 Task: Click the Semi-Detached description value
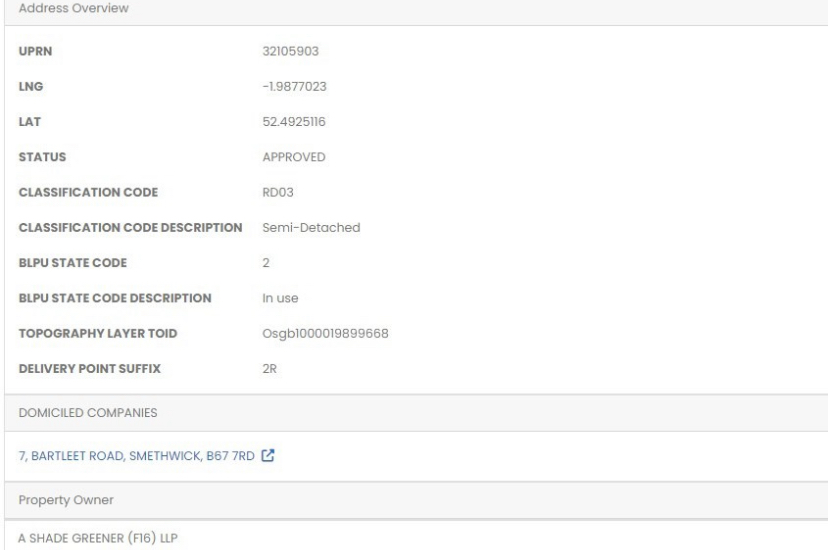(311, 227)
